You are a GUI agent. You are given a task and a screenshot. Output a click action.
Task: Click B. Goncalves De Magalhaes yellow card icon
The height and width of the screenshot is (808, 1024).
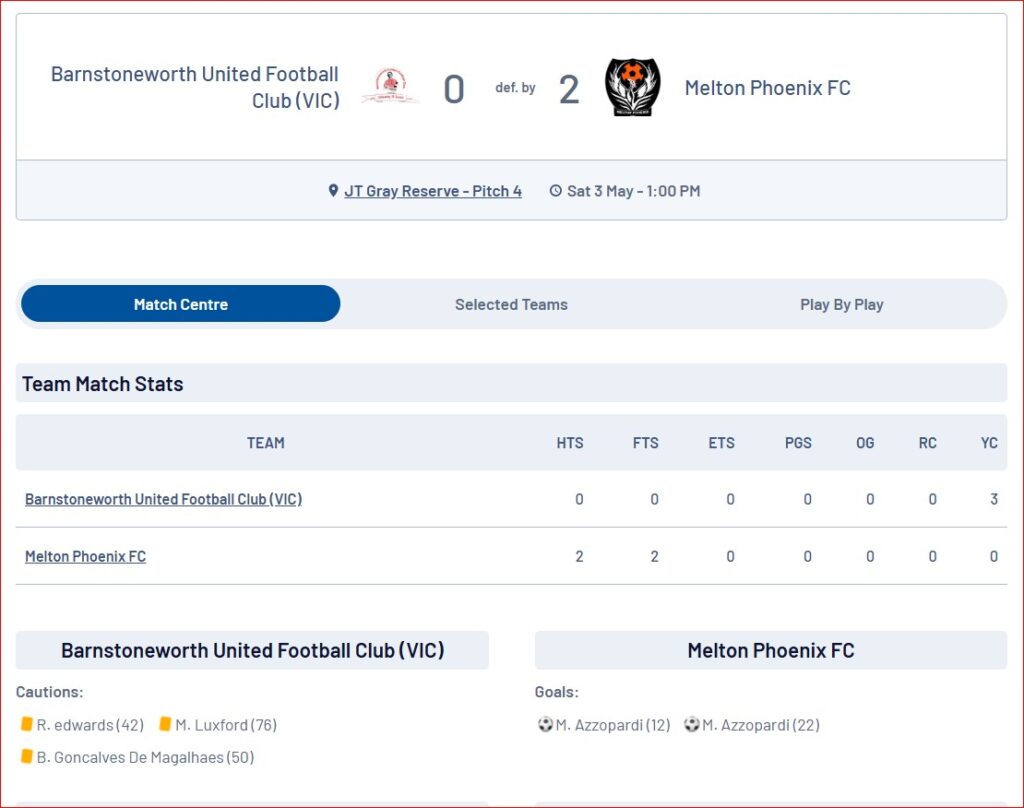[27, 756]
